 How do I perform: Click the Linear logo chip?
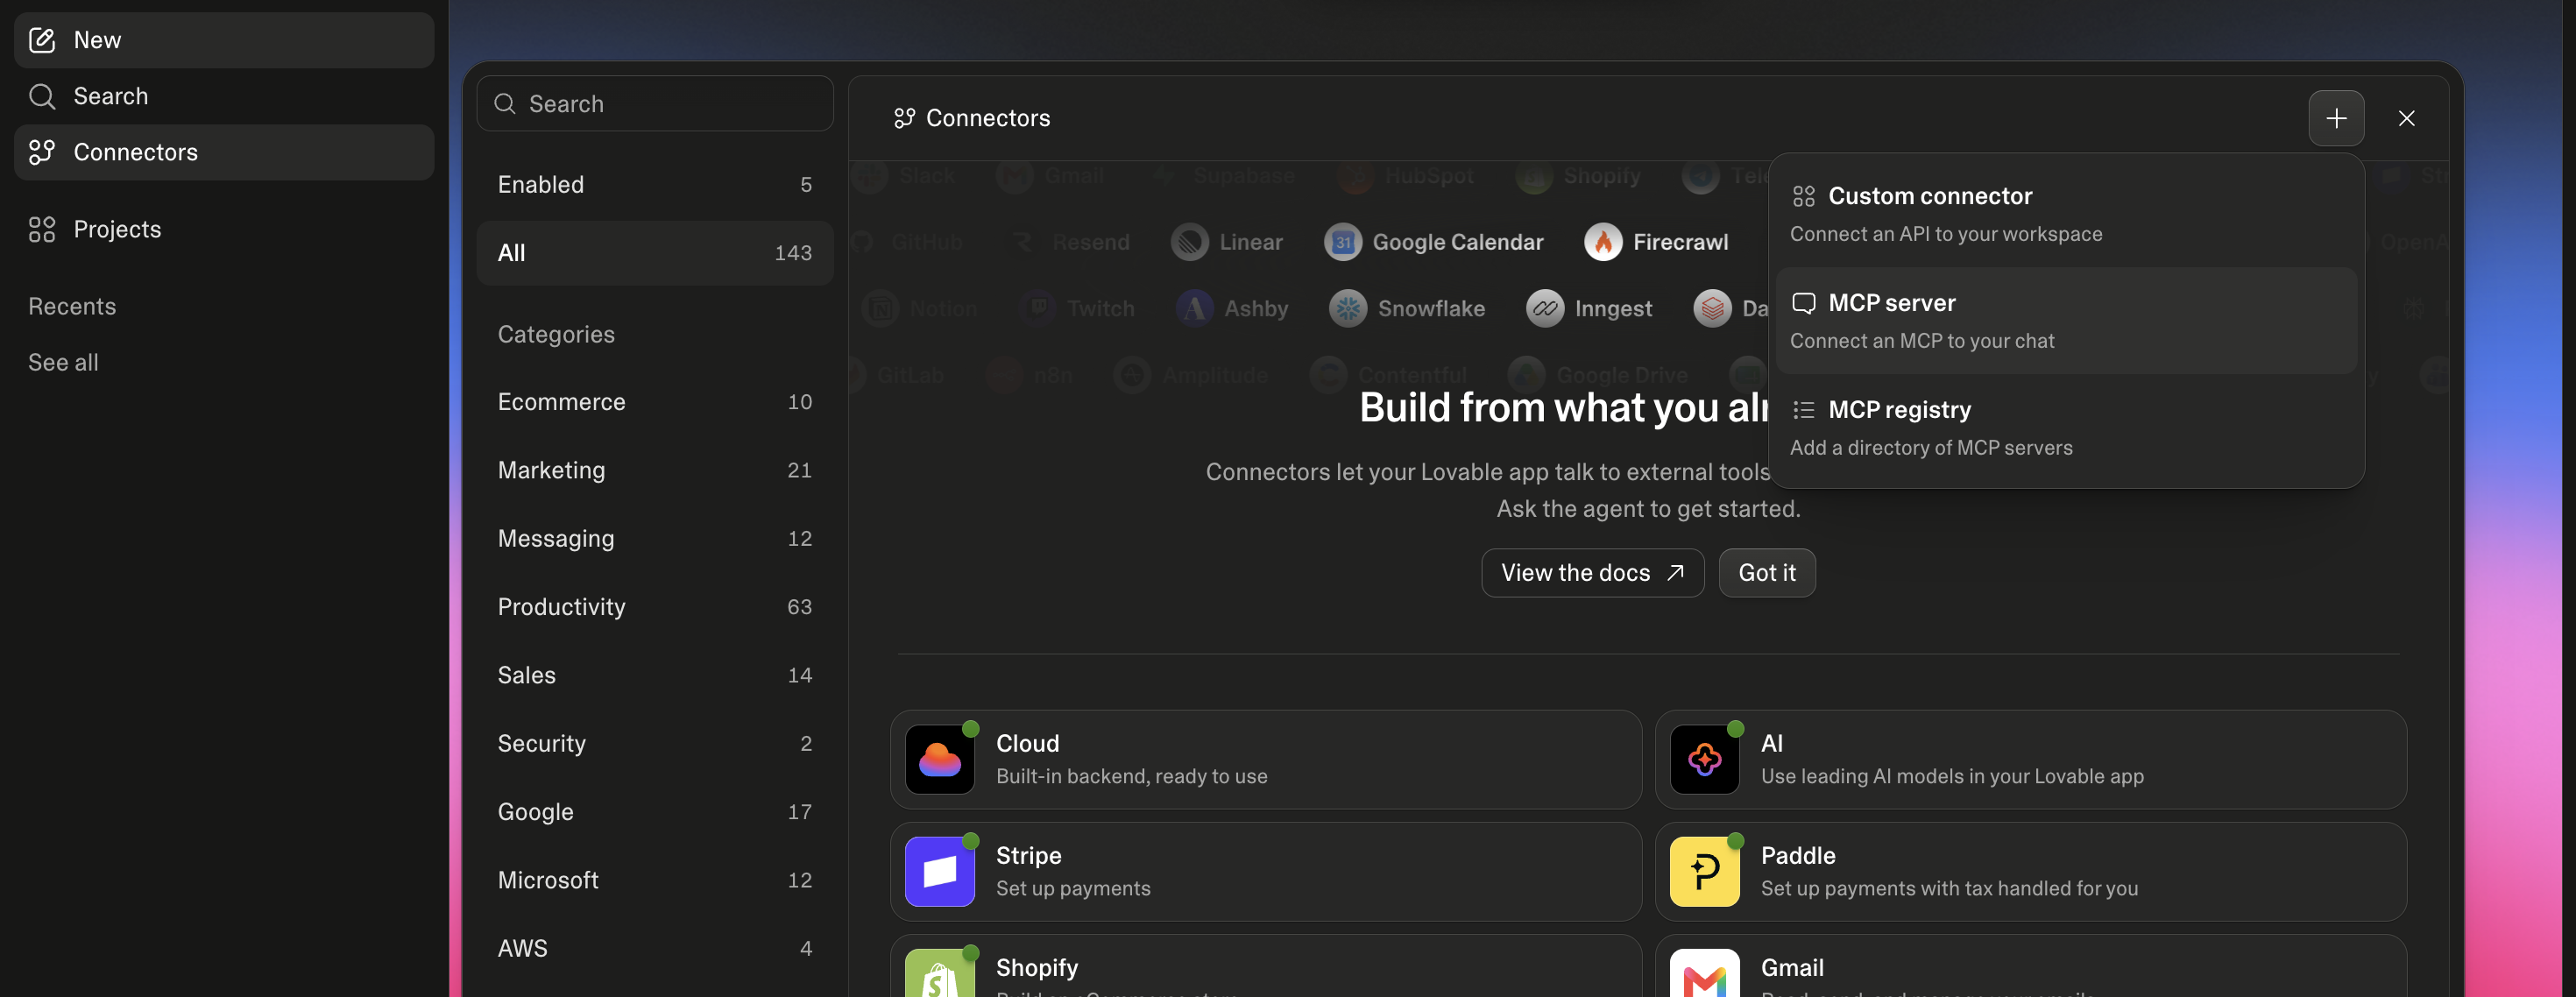point(1227,242)
